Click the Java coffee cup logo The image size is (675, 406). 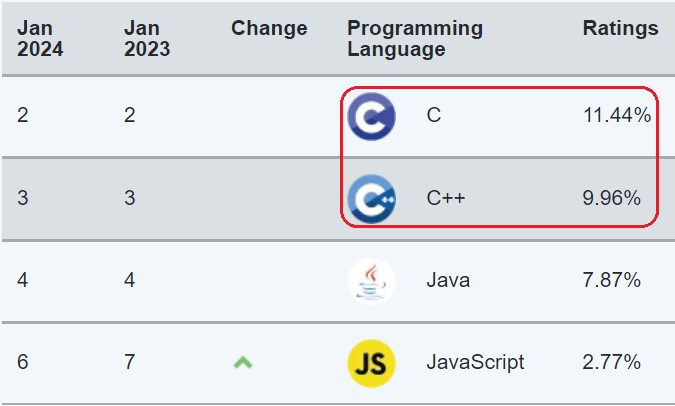pyautogui.click(x=371, y=280)
